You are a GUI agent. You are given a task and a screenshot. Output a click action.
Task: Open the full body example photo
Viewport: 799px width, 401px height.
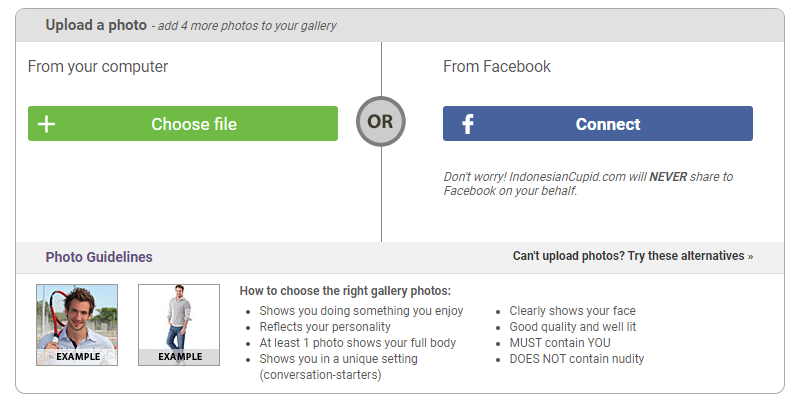tap(179, 325)
